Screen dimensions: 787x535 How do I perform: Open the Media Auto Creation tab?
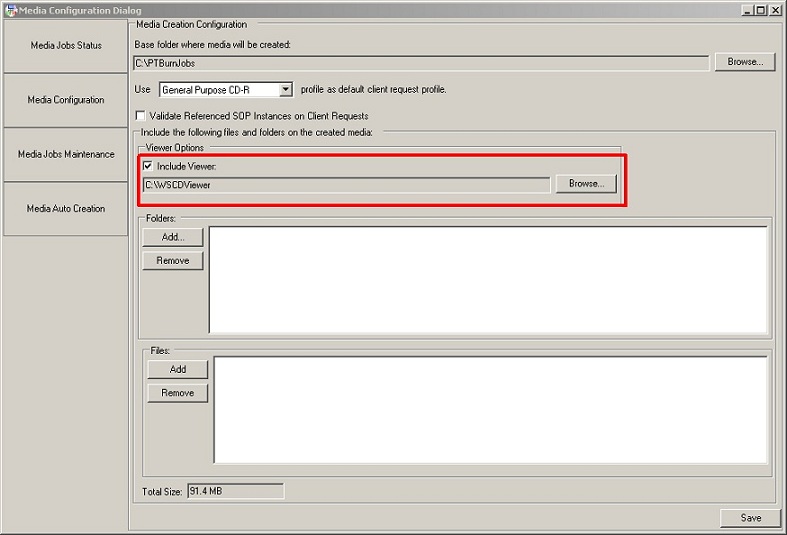[x=66, y=209]
